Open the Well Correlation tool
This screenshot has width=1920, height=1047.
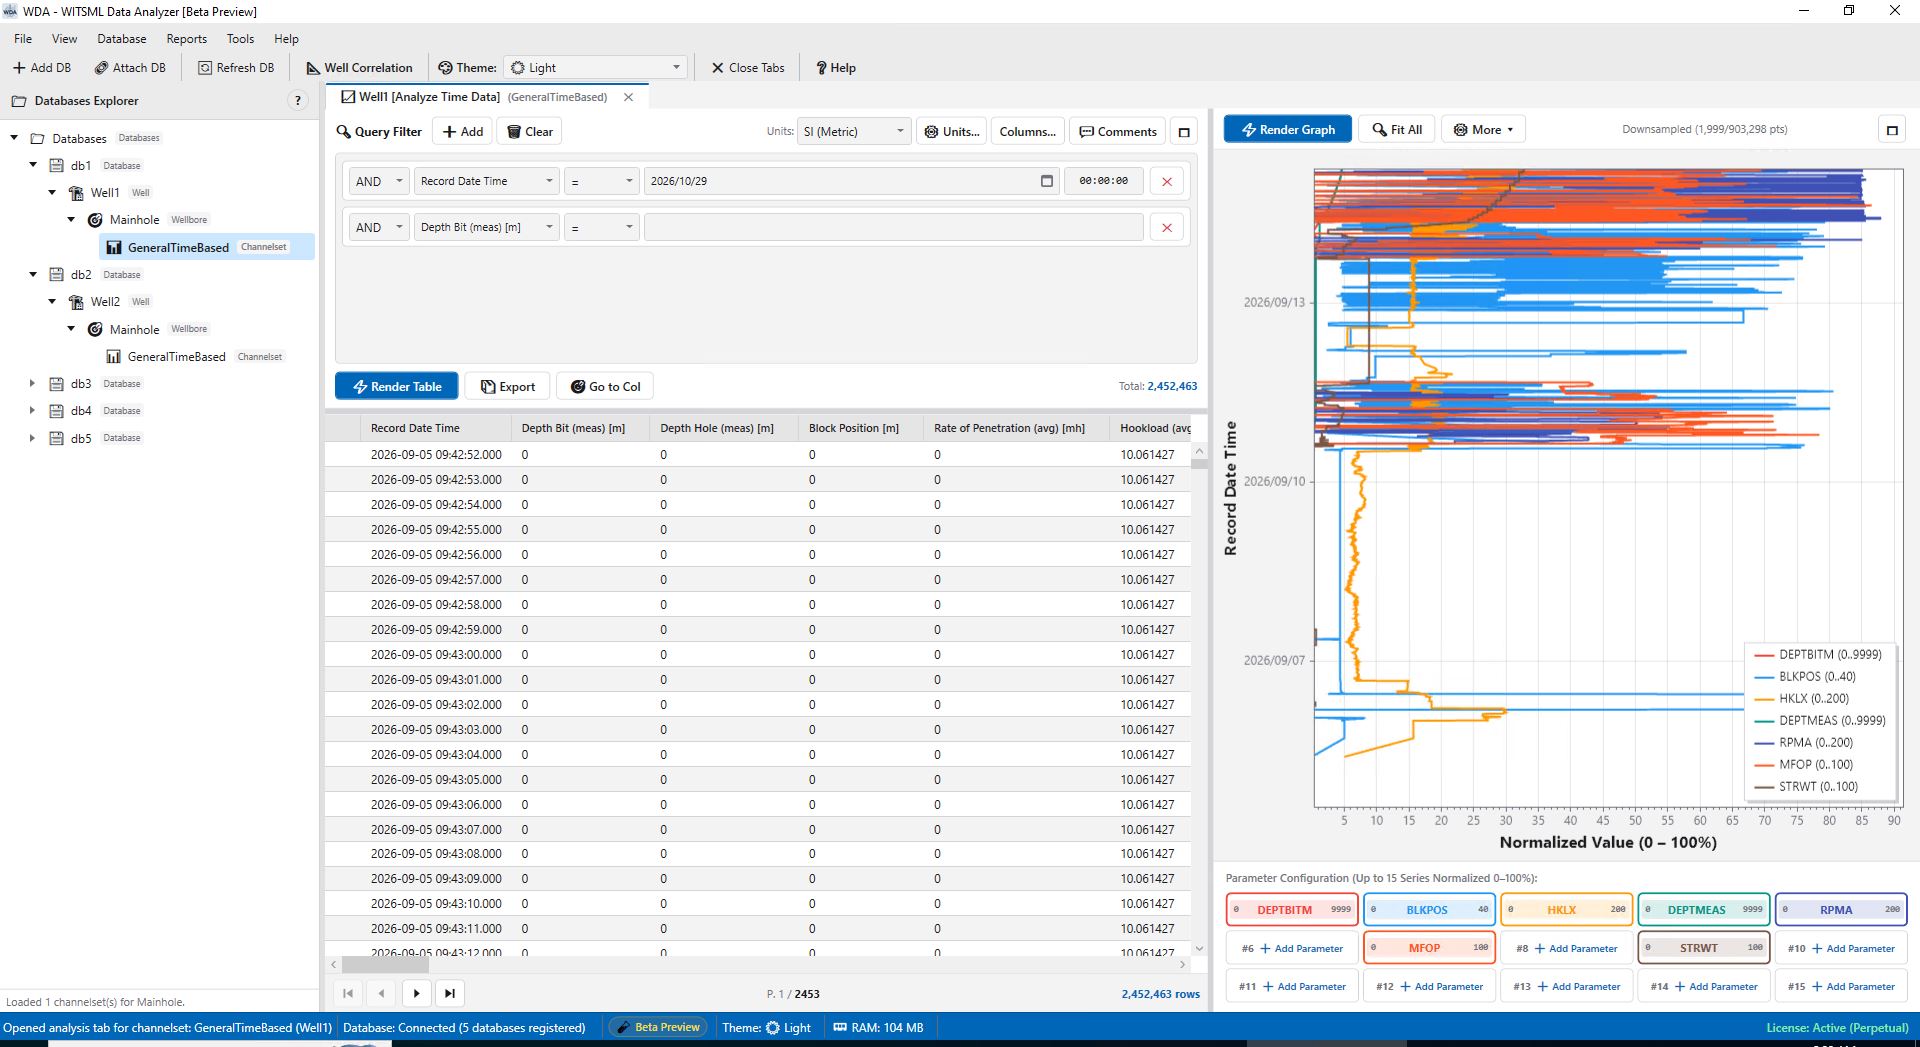click(359, 68)
